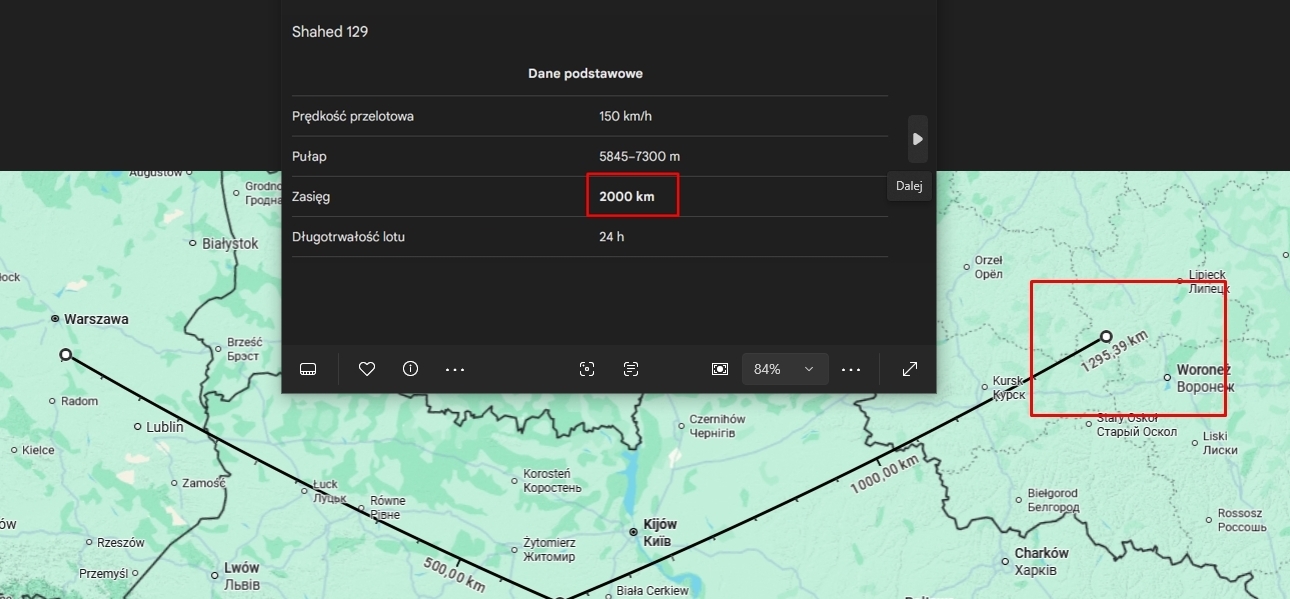Click the 2000 km range value
Viewport: 1290px width, 599px height.
click(x=627, y=197)
